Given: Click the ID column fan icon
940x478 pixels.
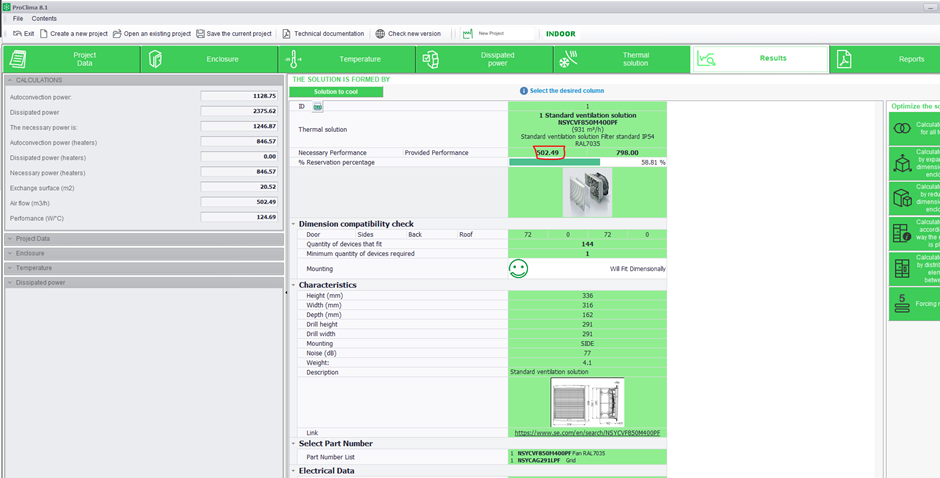Looking at the screenshot, I should click(x=318, y=106).
